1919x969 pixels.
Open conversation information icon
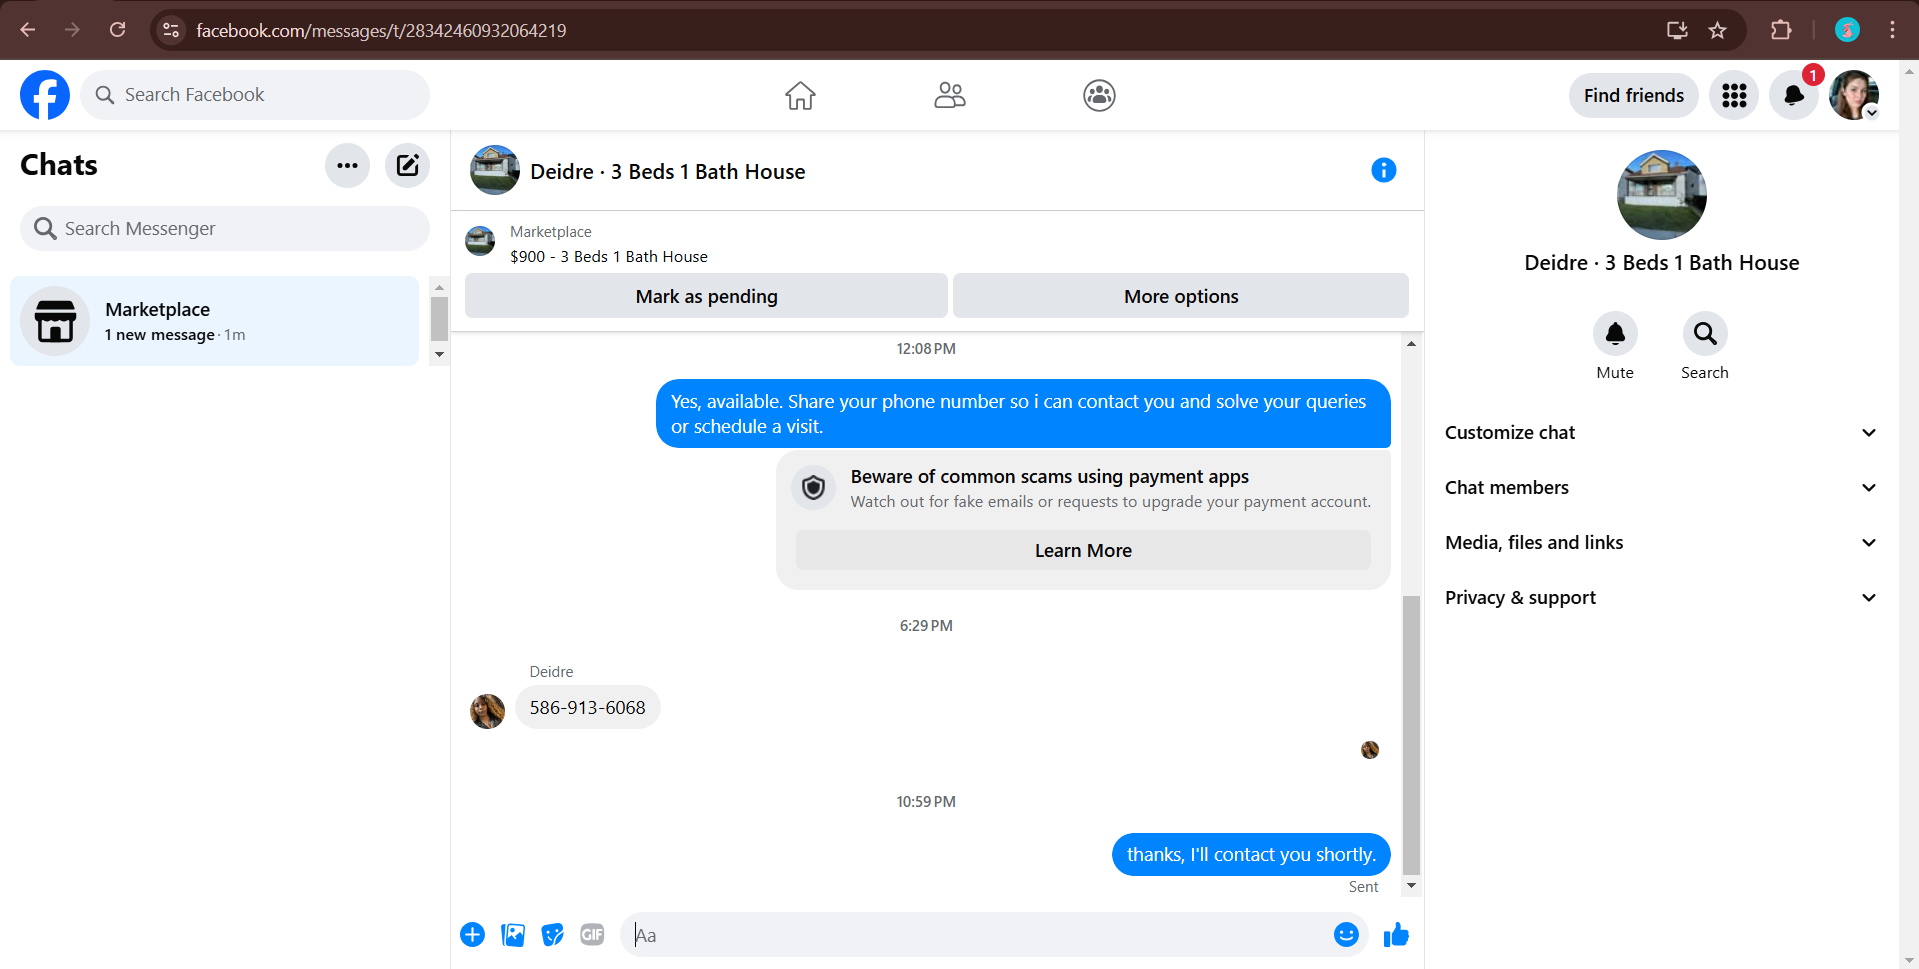point(1383,170)
